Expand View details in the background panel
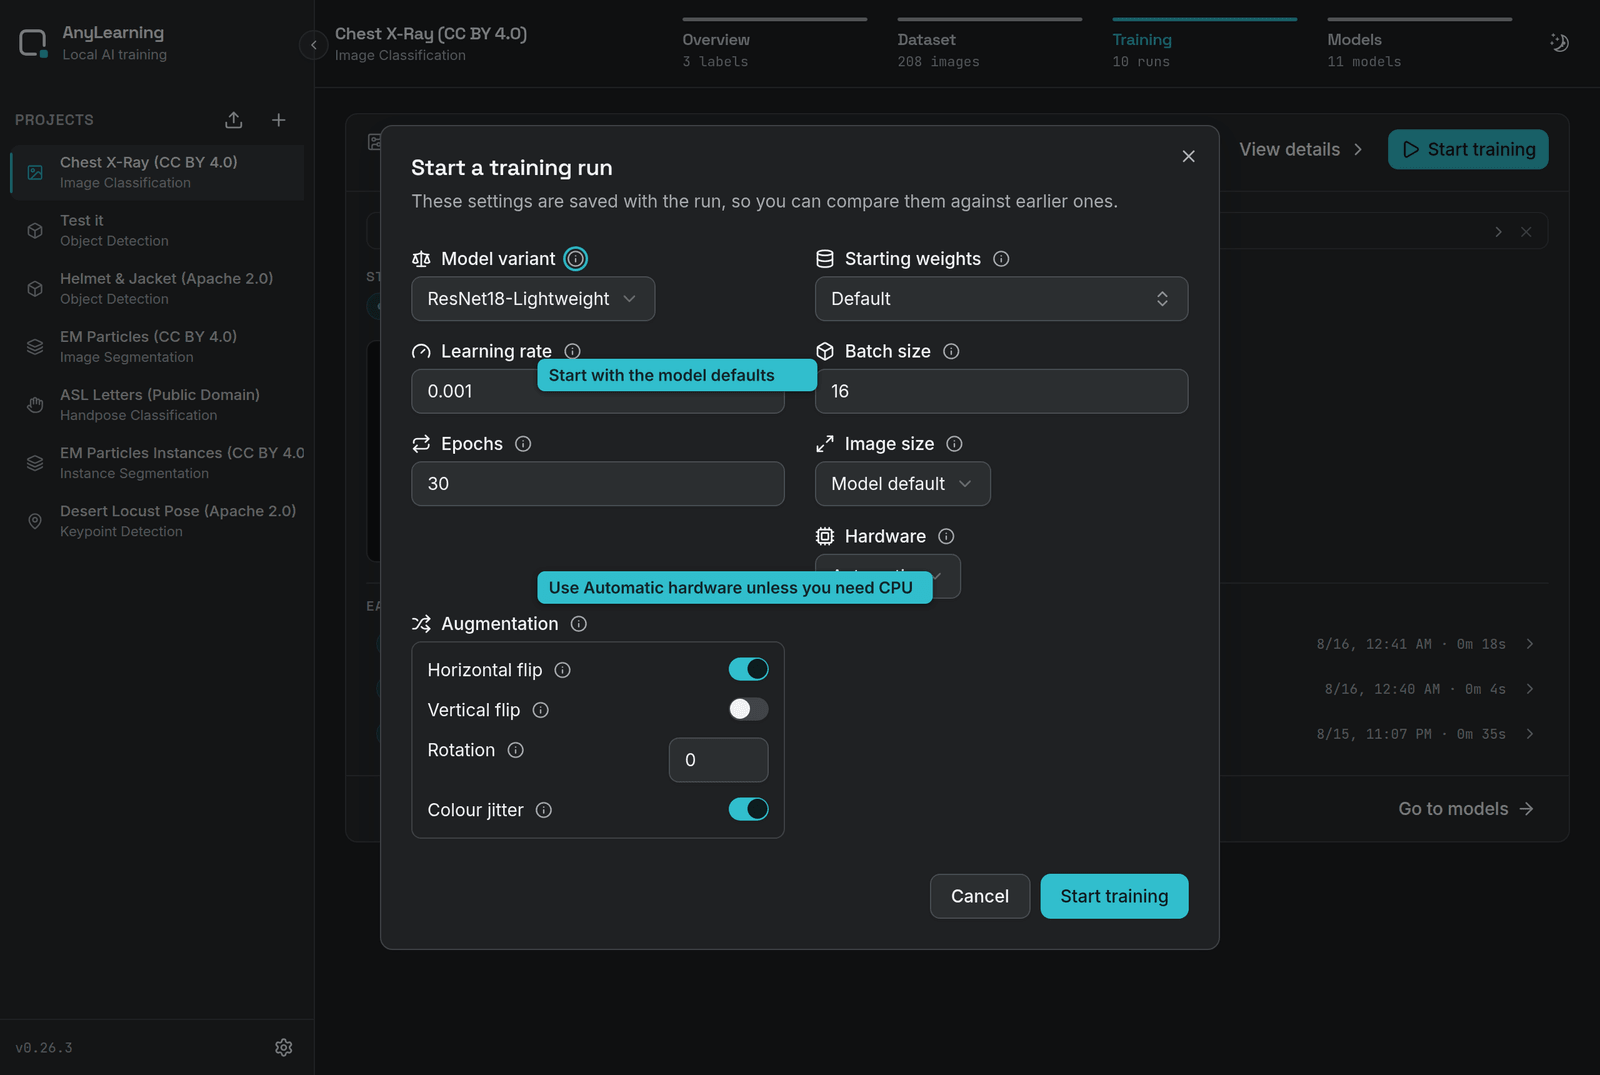 coord(1301,149)
